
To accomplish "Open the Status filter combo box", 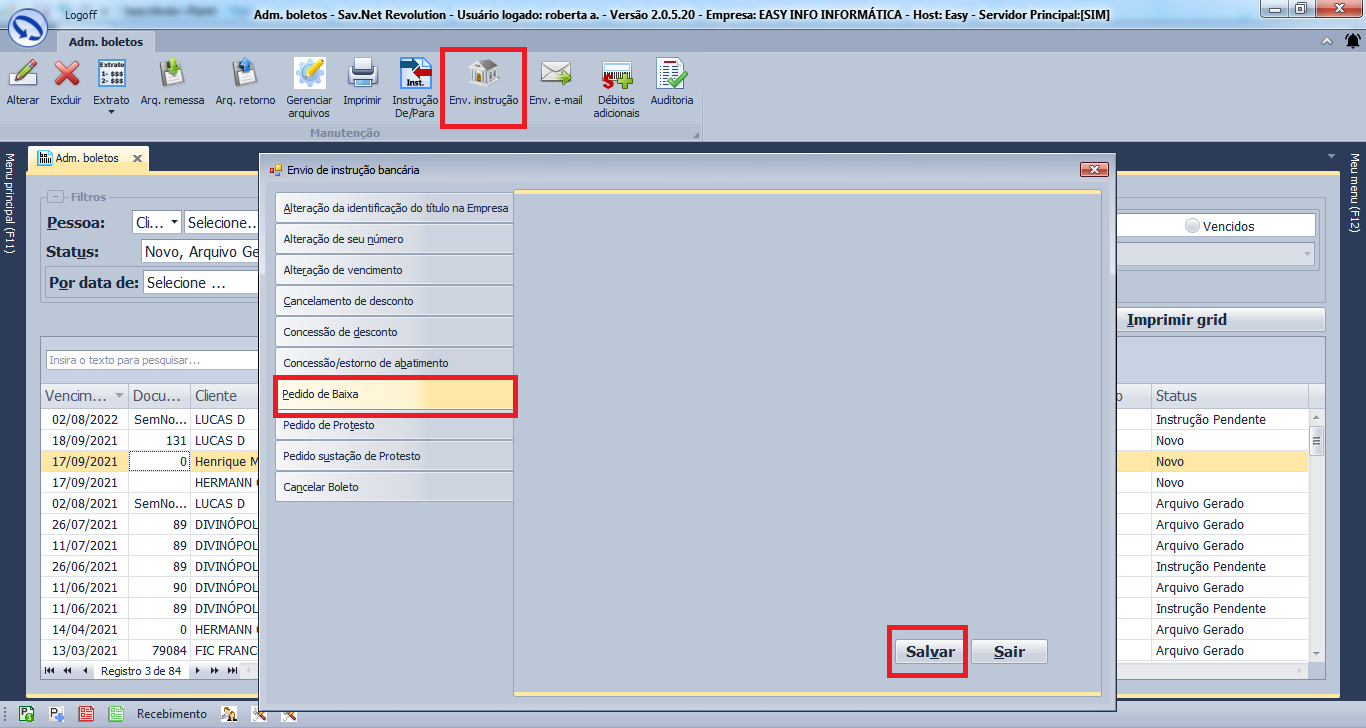I will tap(200, 251).
